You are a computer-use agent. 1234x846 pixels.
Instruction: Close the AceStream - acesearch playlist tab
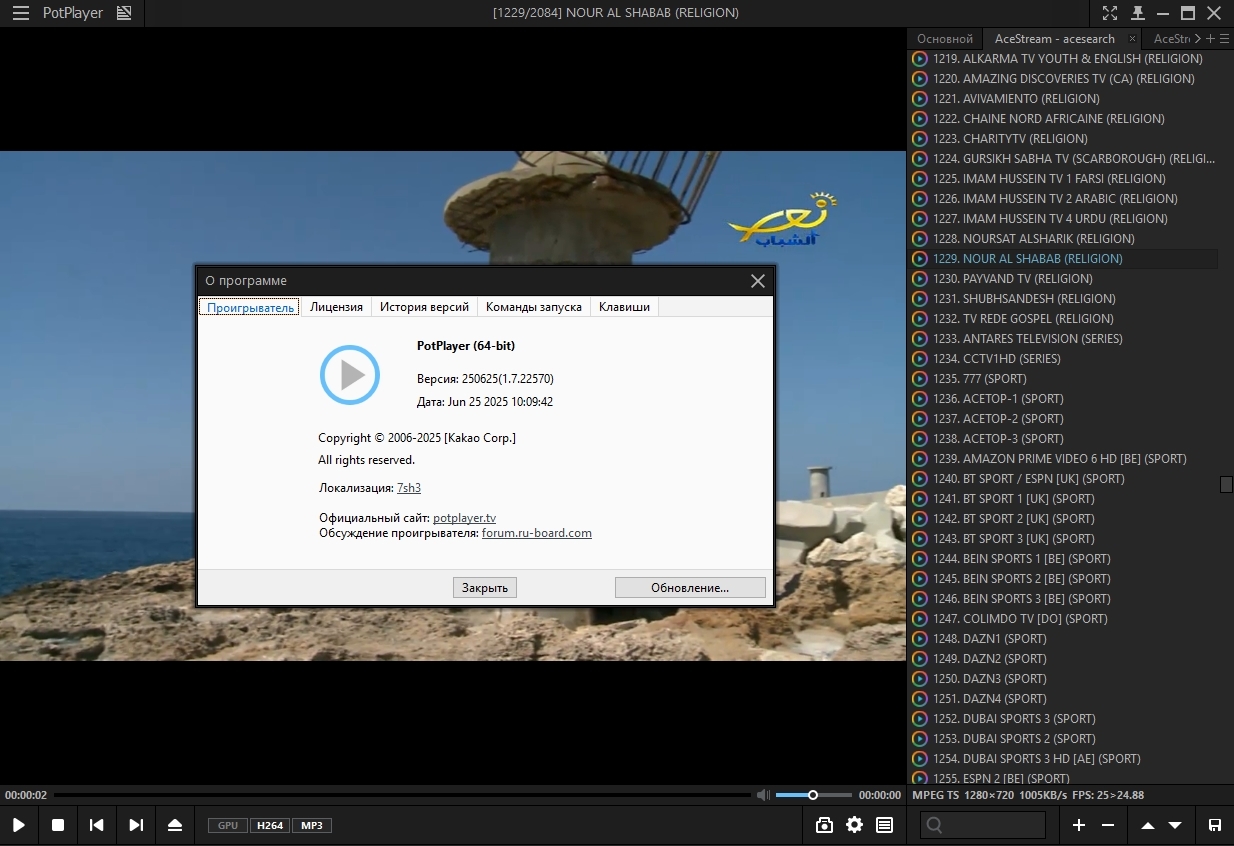(x=1133, y=39)
